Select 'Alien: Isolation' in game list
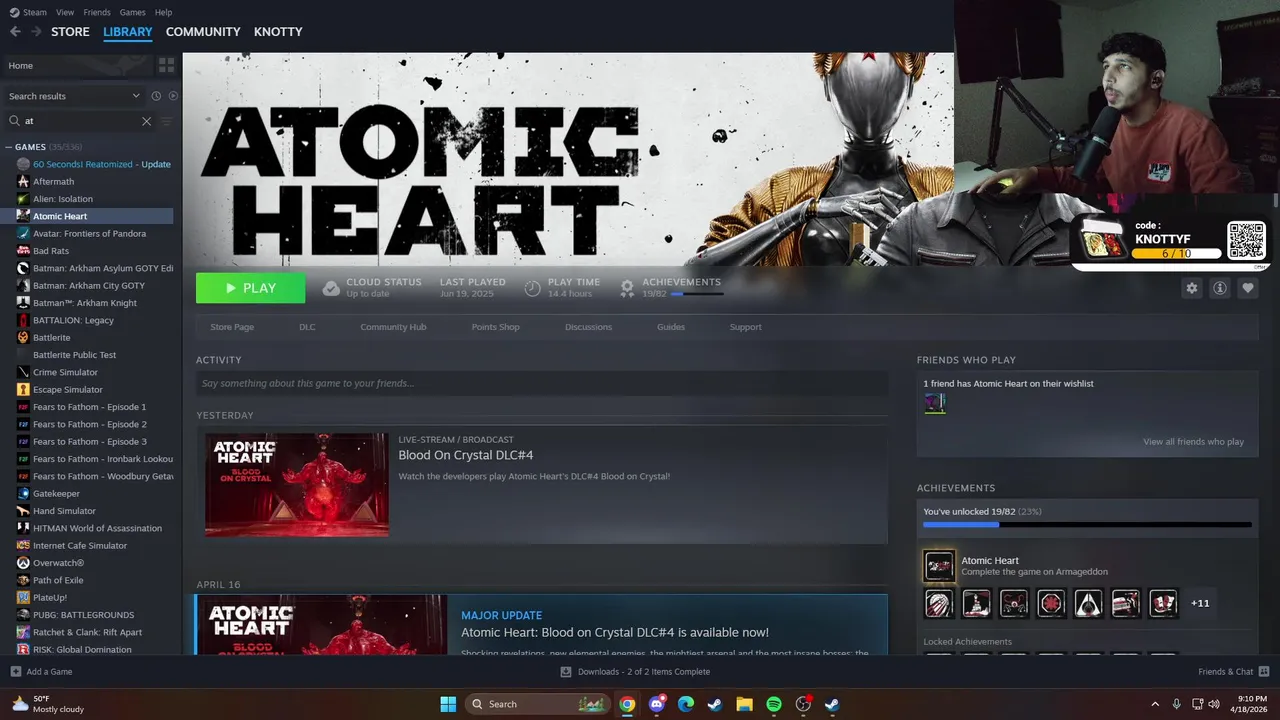1280x720 pixels. click(x=94, y=199)
